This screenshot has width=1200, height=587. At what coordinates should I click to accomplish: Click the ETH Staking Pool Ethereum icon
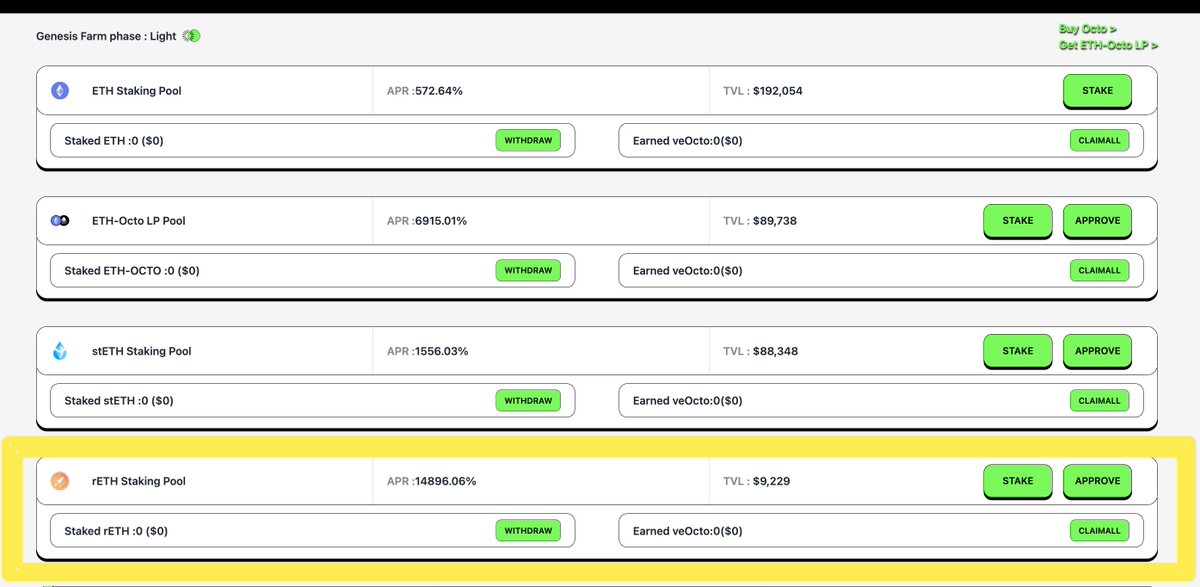click(60, 91)
